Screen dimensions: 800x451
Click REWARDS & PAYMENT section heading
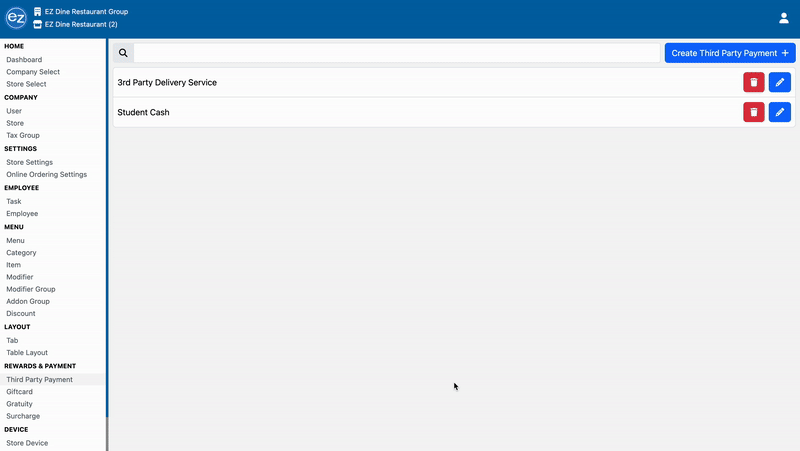coord(40,366)
